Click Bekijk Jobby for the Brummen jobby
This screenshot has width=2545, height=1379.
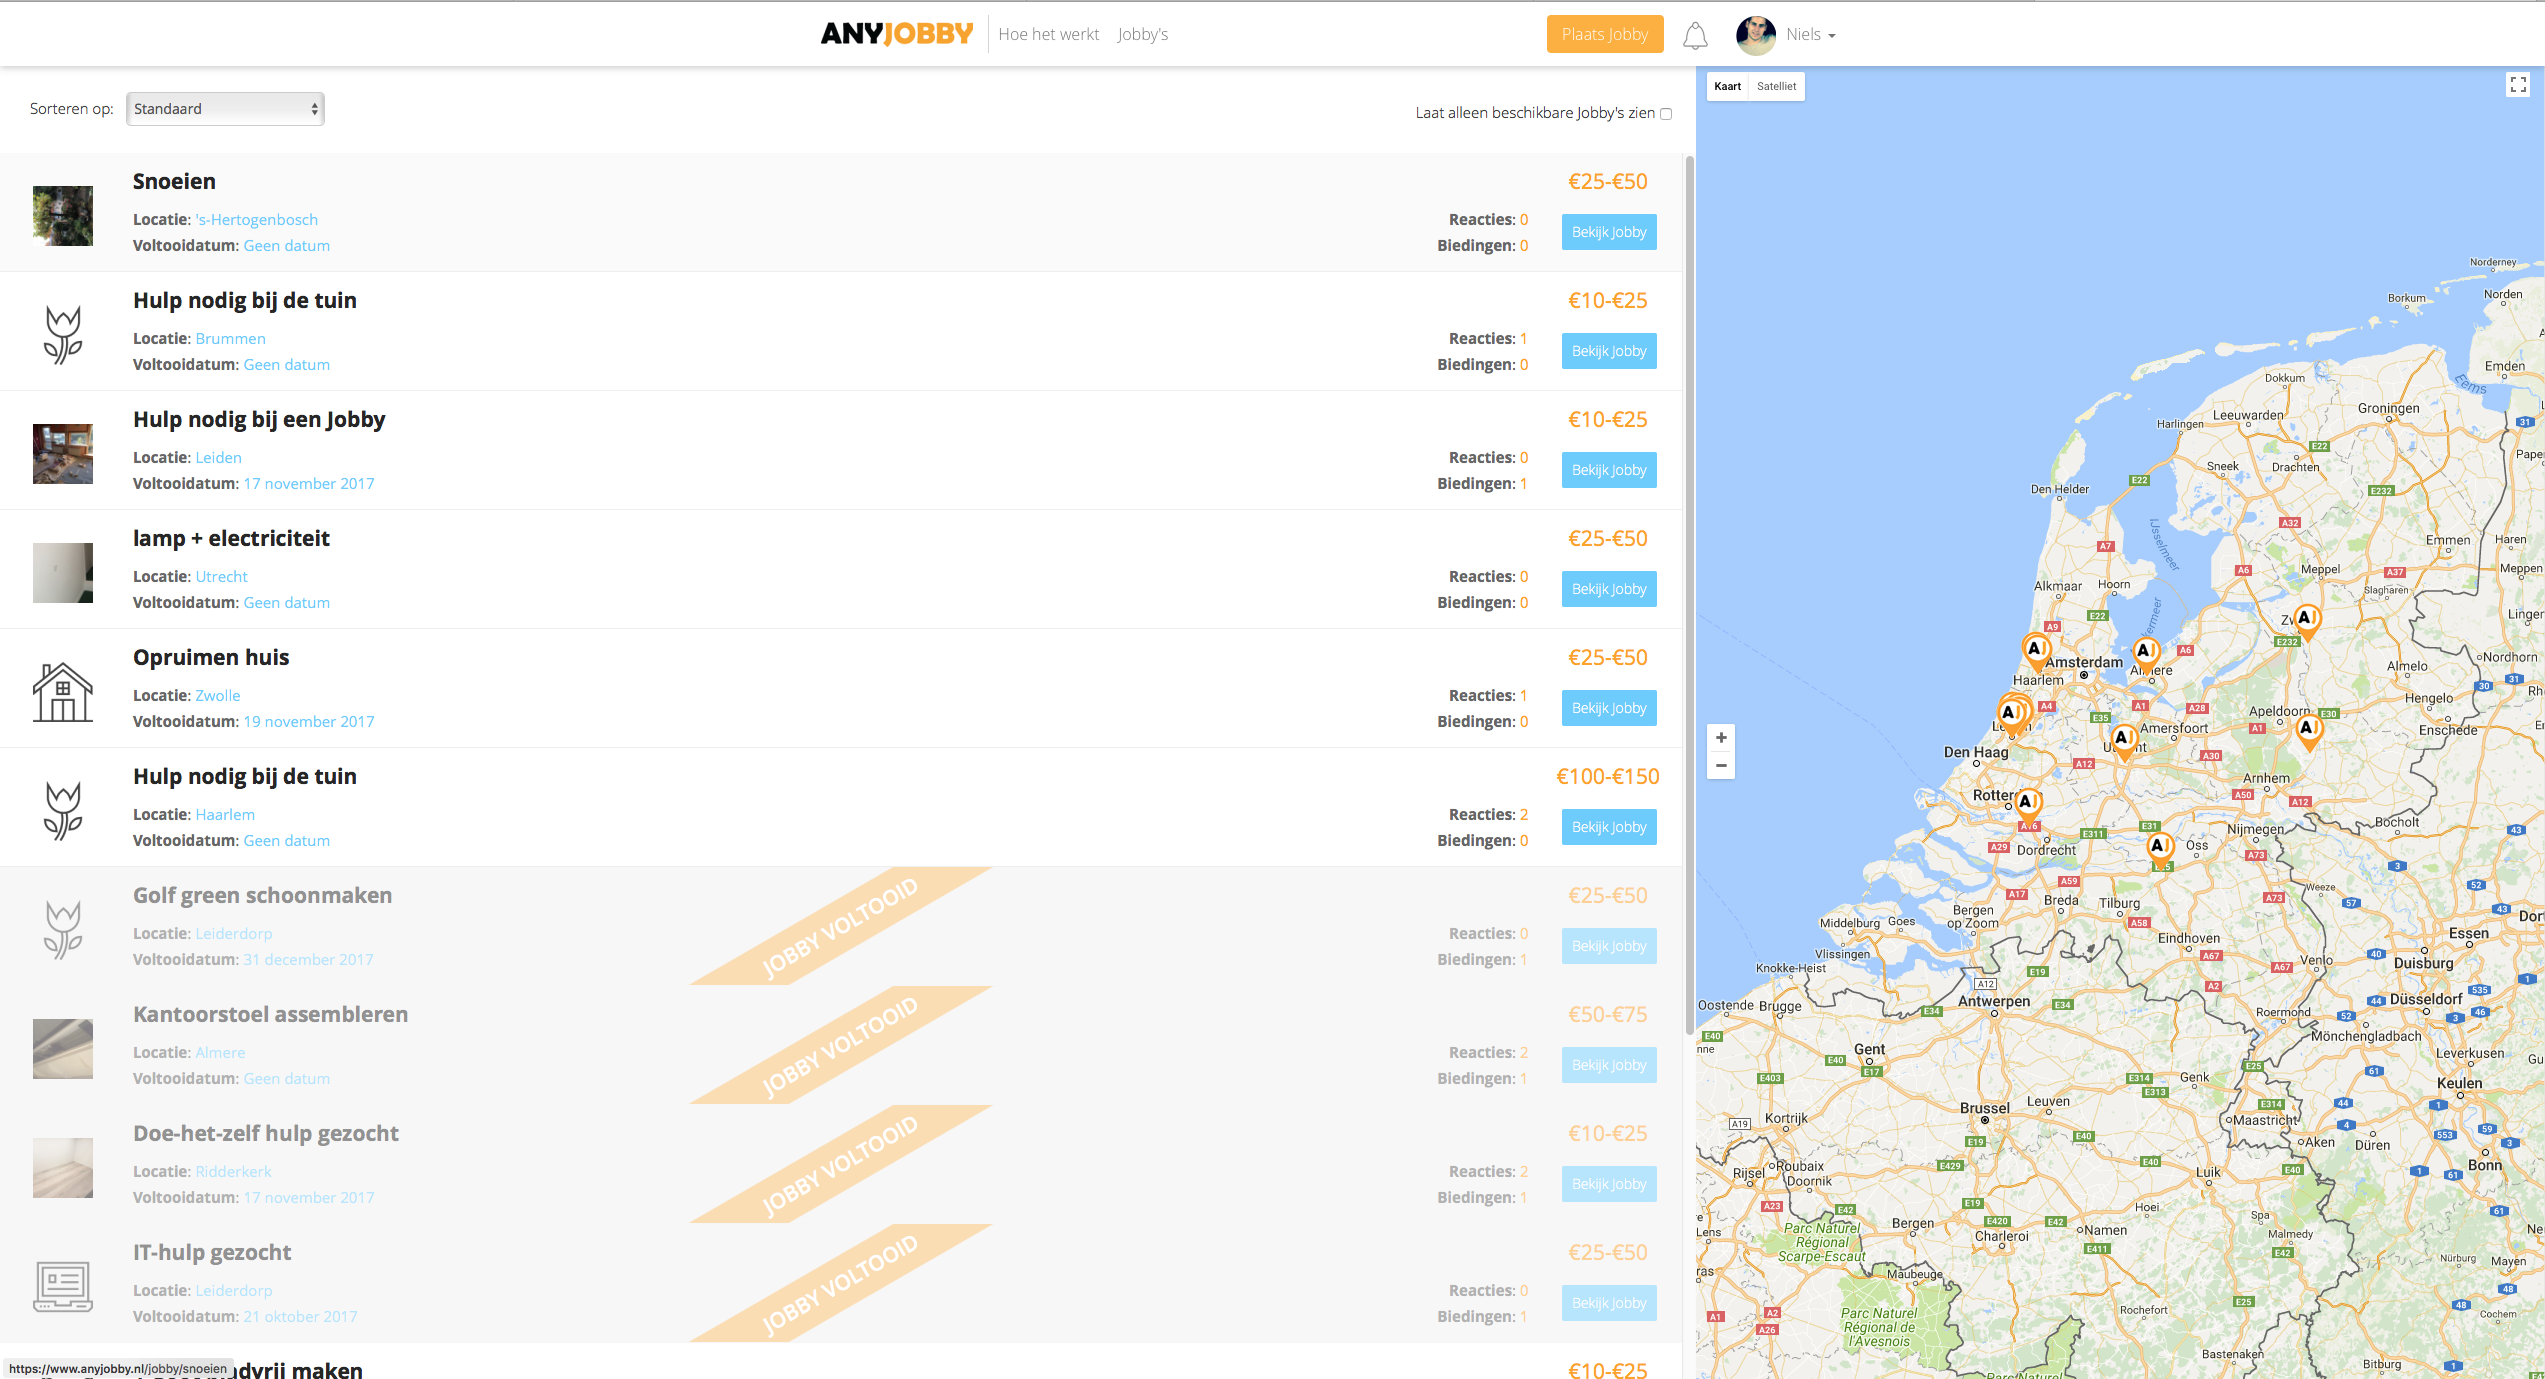(x=1609, y=351)
